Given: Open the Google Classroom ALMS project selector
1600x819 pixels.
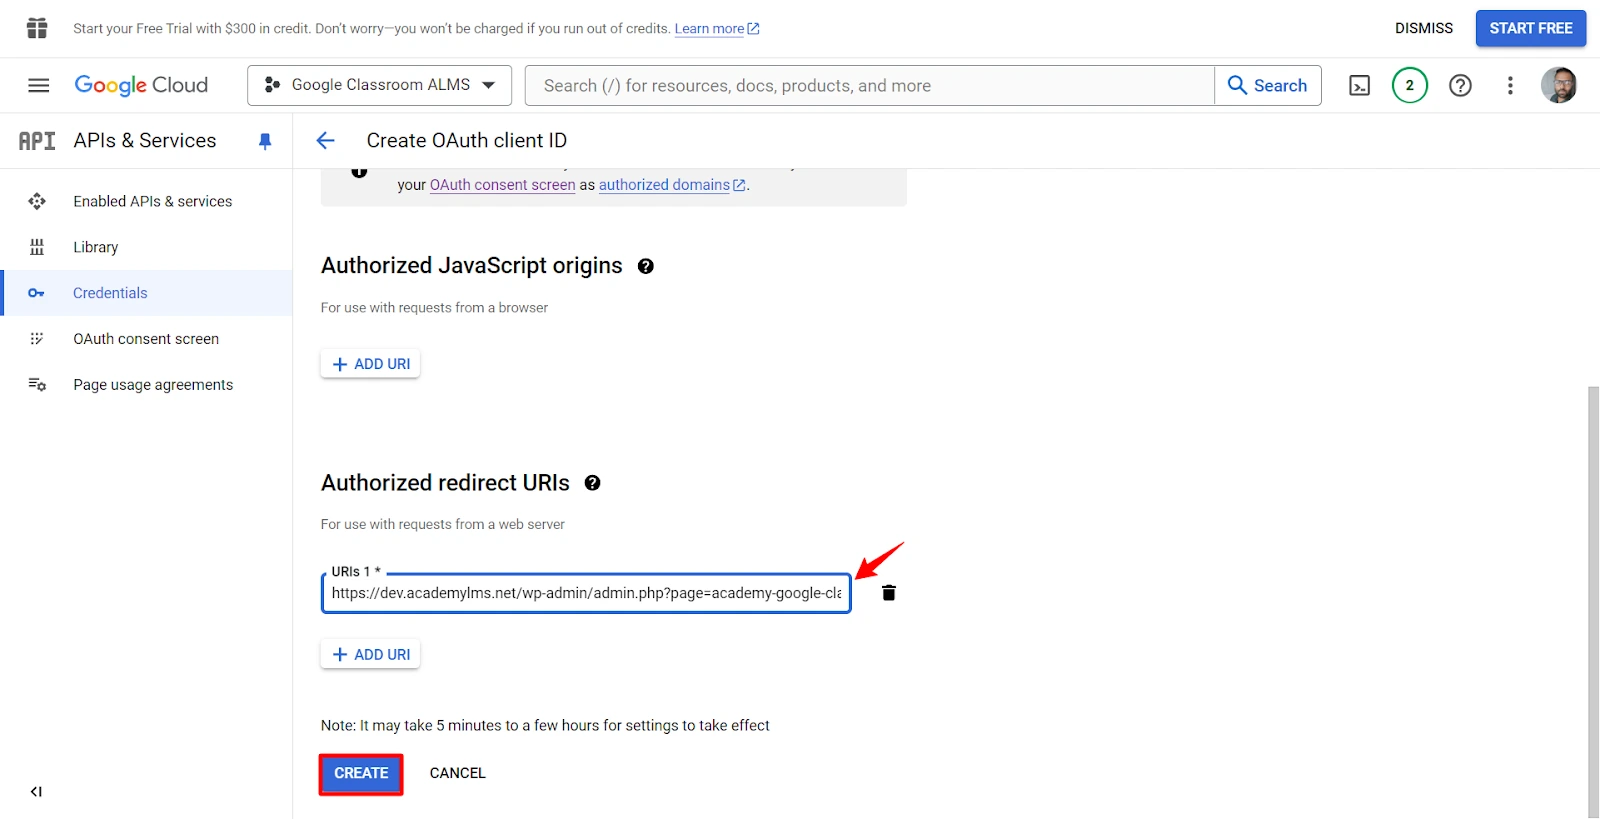Looking at the screenshot, I should pyautogui.click(x=379, y=85).
